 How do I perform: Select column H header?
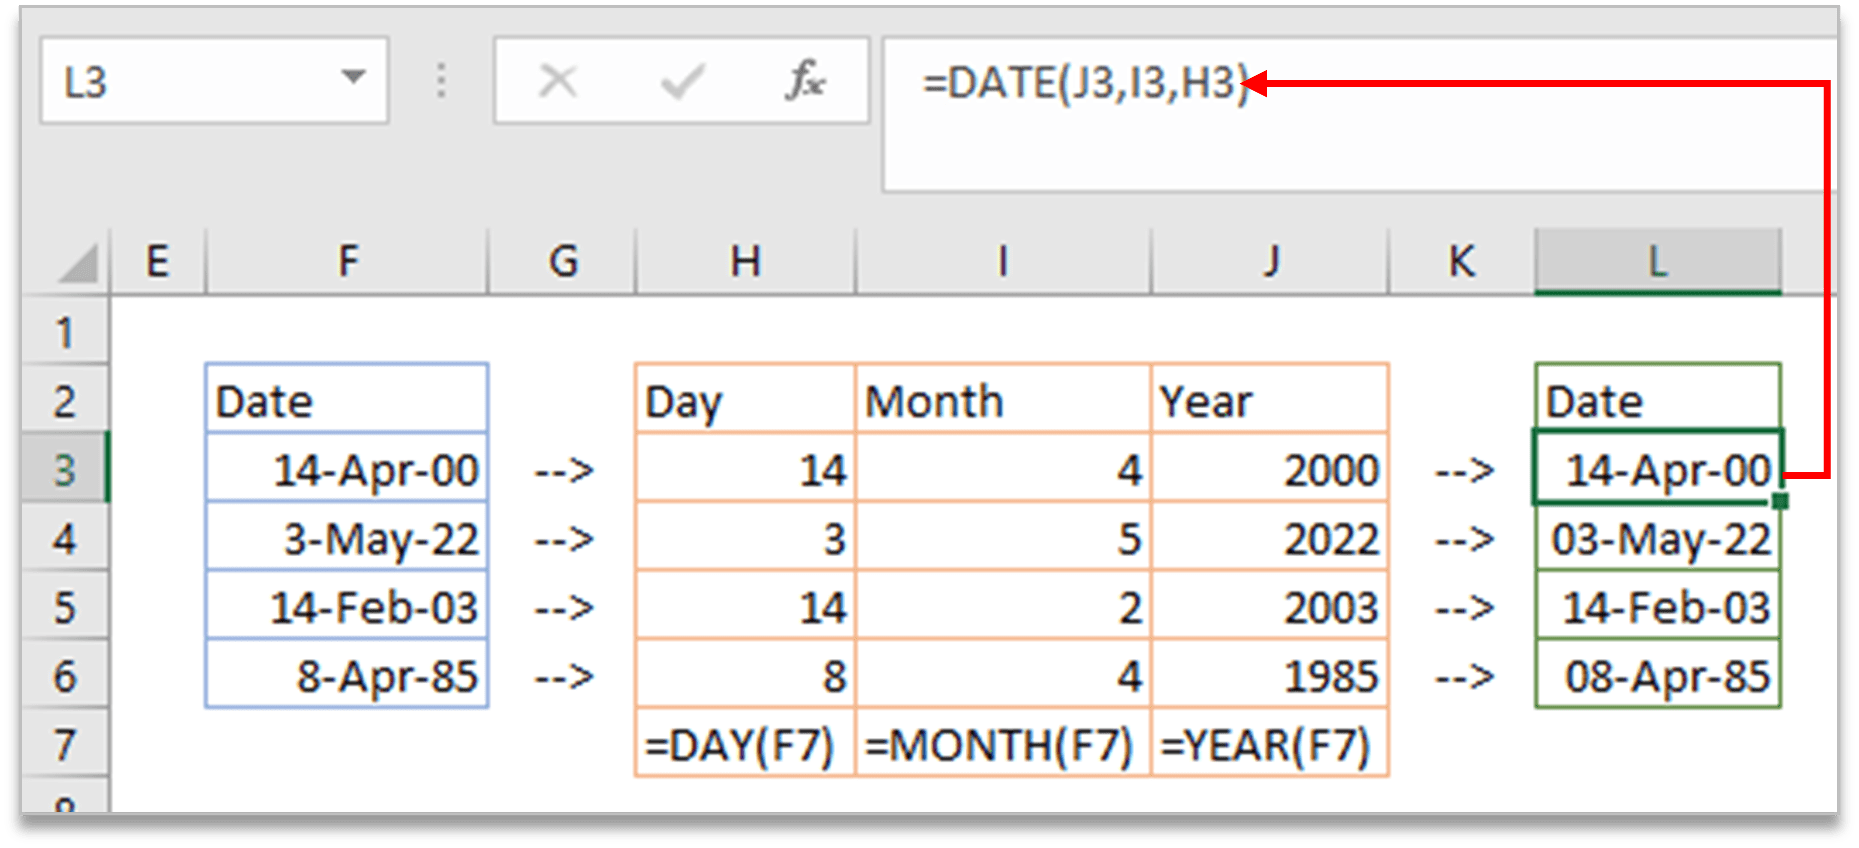coord(745,262)
